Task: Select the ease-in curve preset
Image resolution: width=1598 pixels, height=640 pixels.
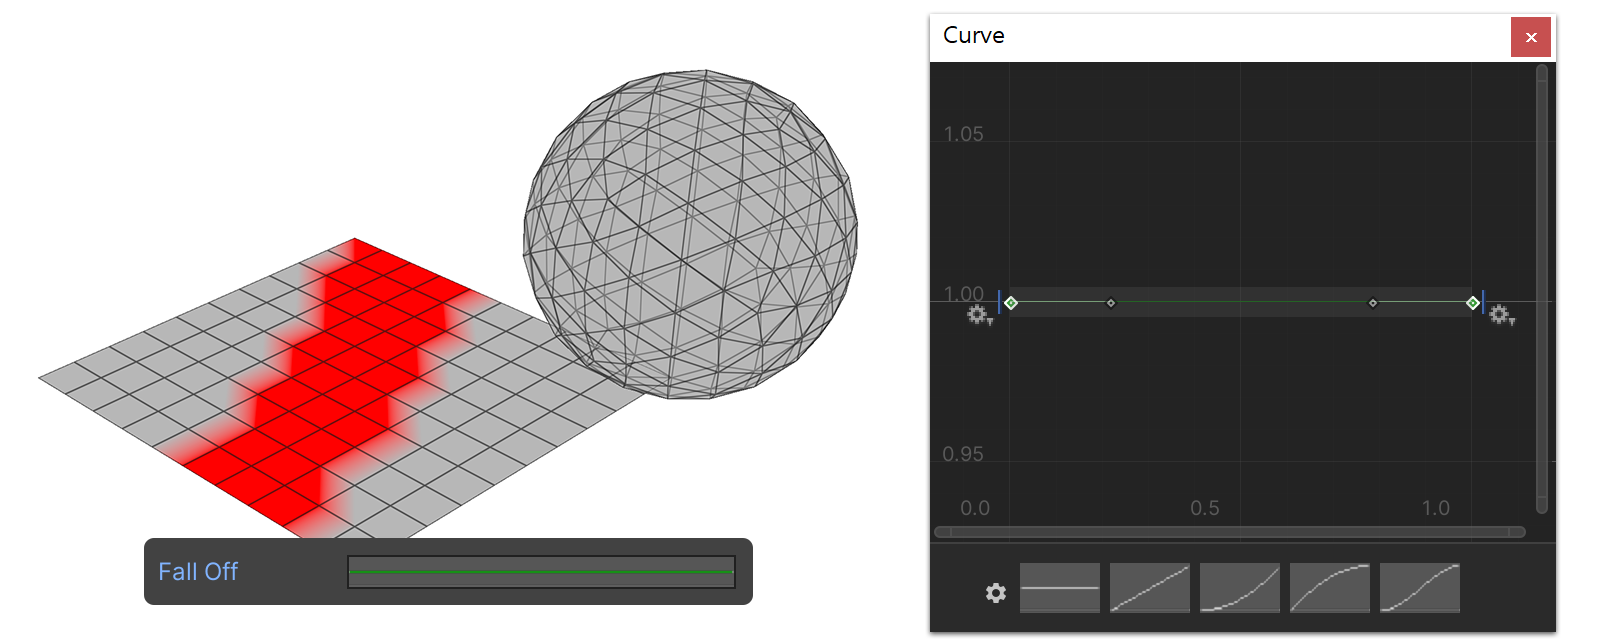Action: point(1239,588)
